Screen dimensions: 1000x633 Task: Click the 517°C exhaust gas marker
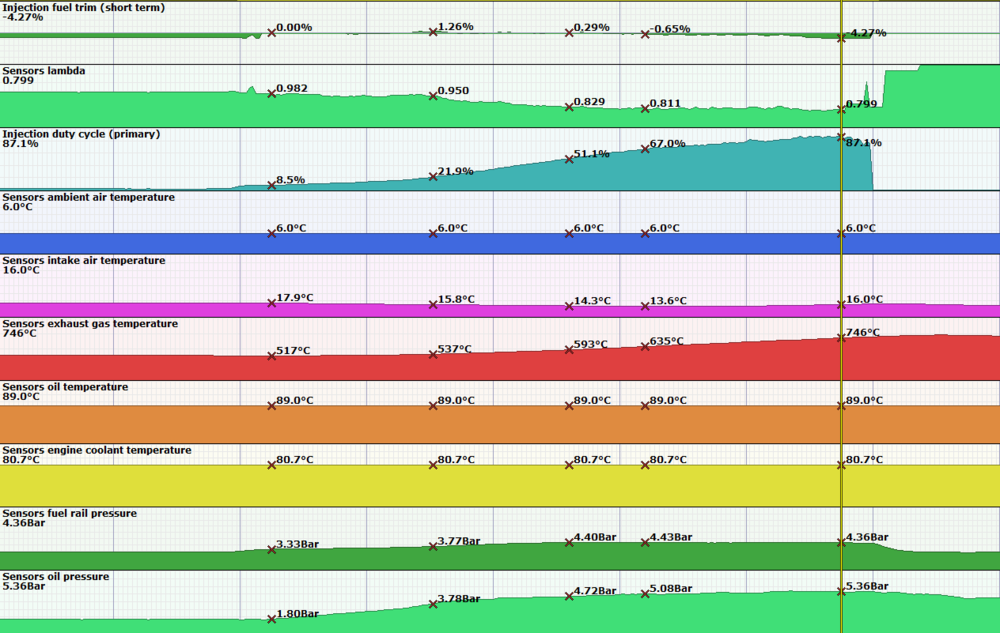[272, 356]
